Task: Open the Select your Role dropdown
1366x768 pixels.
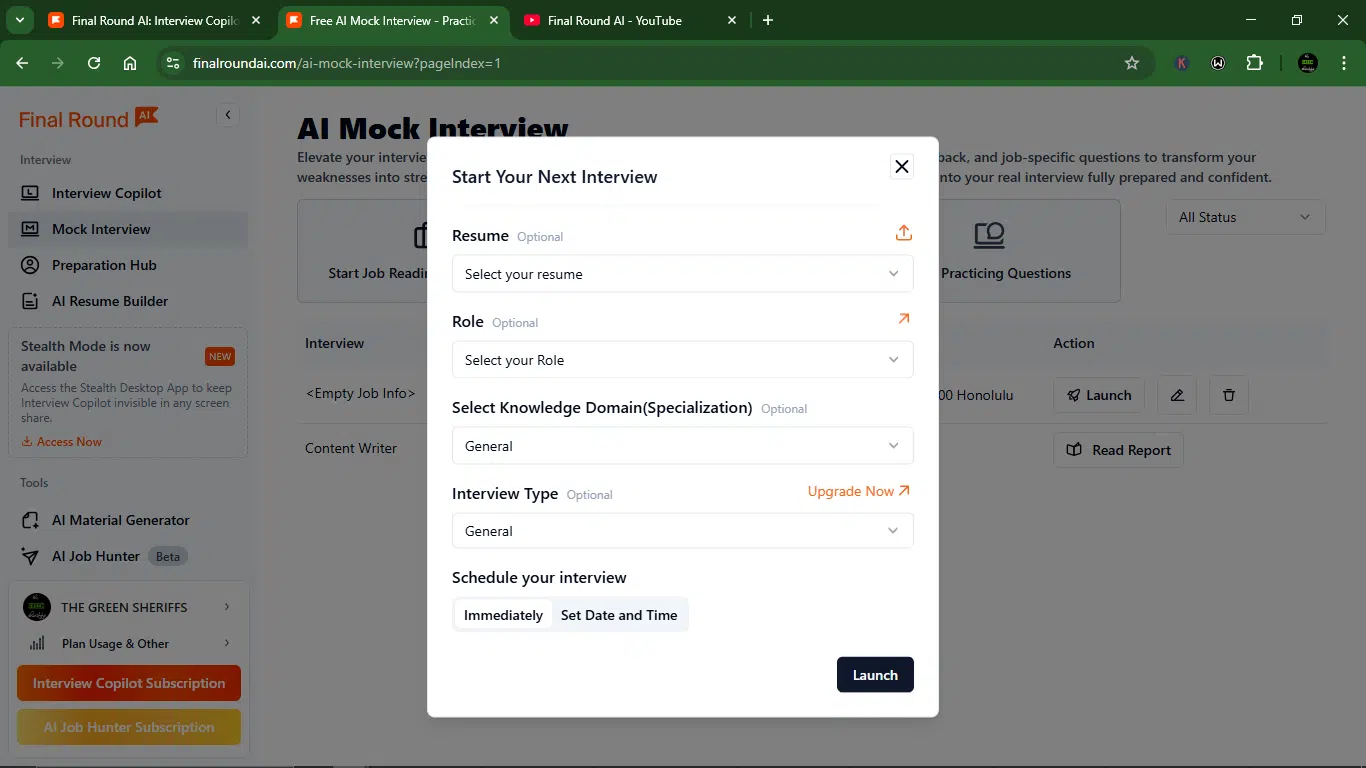Action: point(683,360)
